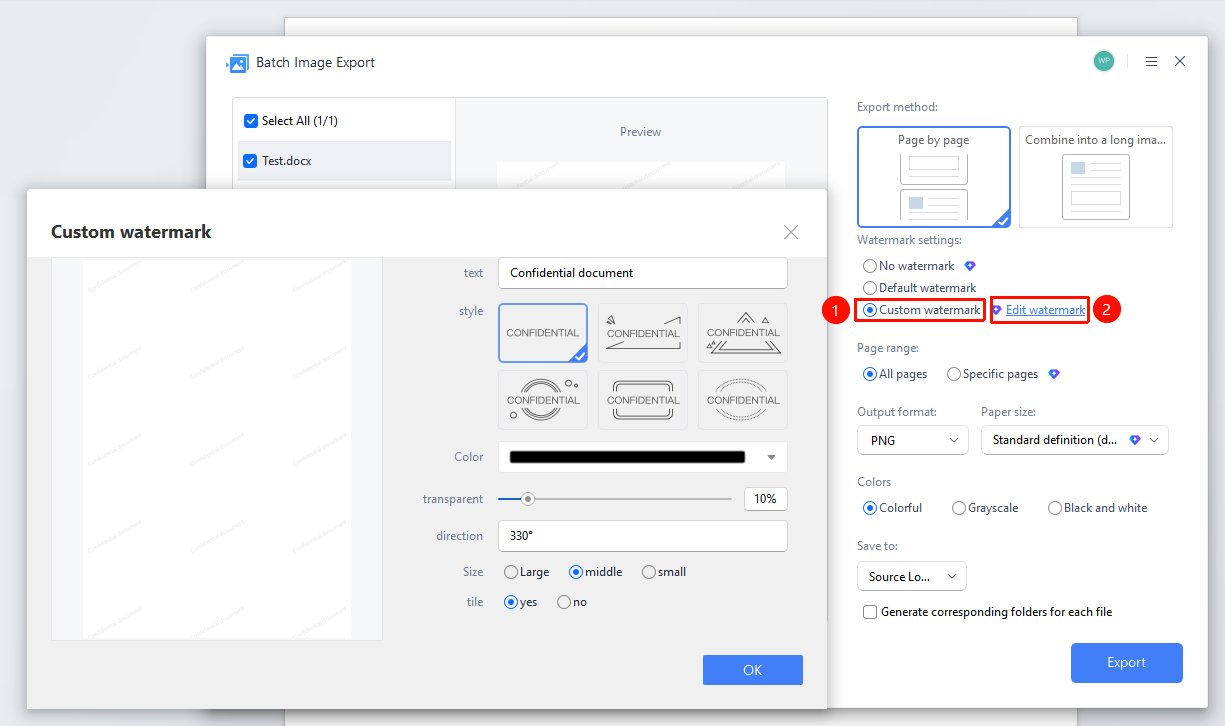Open the WP user avatar
The height and width of the screenshot is (726, 1225).
pyautogui.click(x=1104, y=61)
